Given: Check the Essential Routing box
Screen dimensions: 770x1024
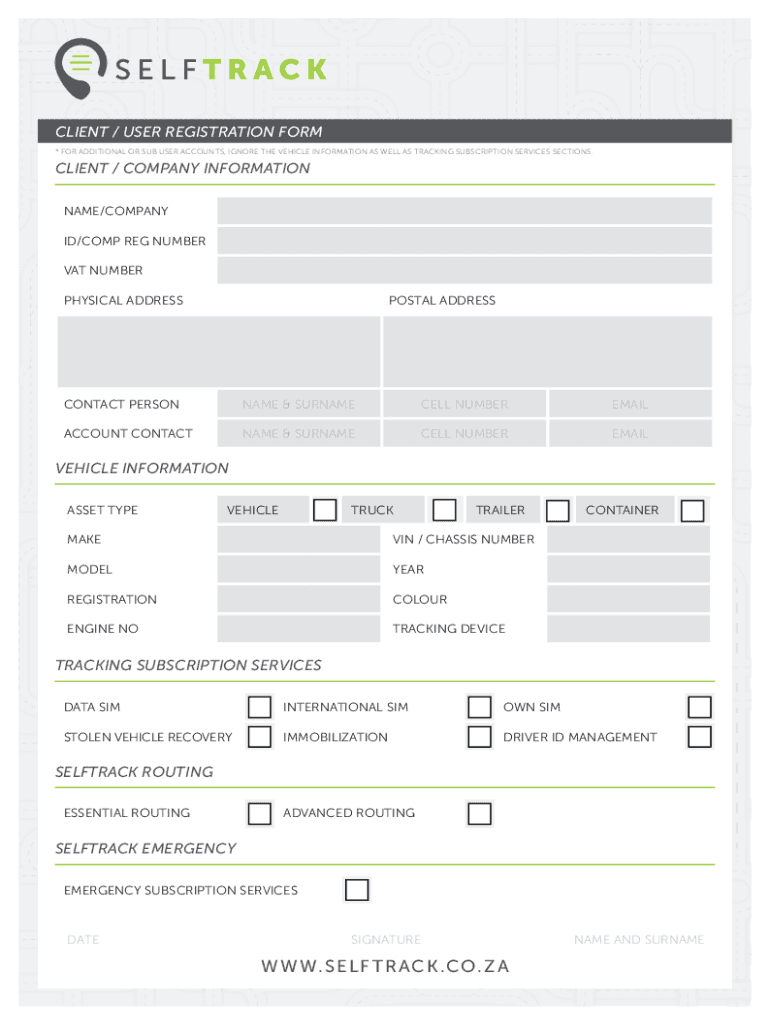Looking at the screenshot, I should [x=259, y=813].
